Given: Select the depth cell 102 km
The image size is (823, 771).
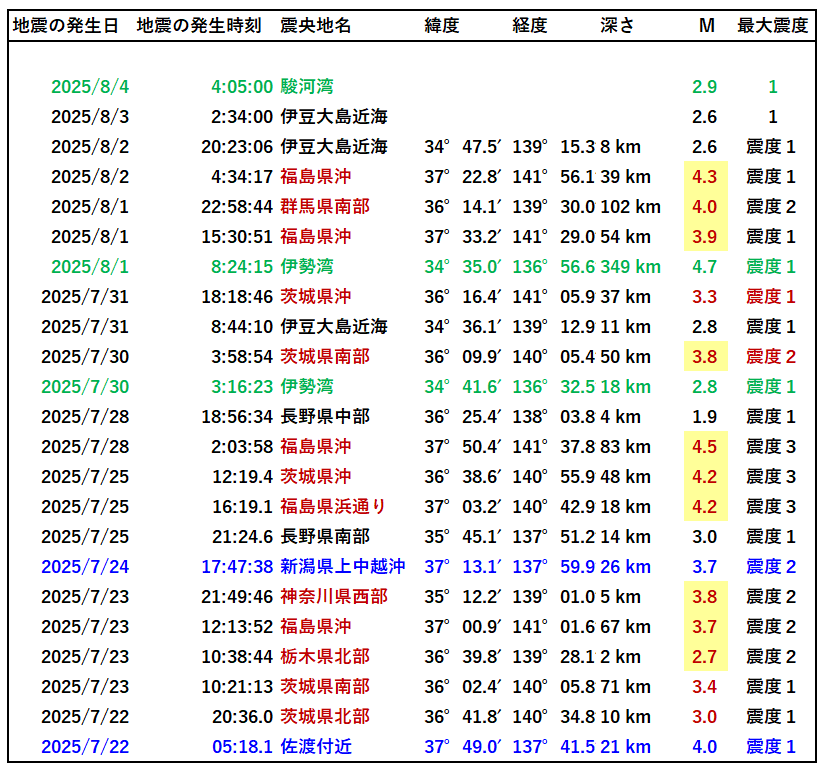Looking at the screenshot, I should coord(630,207).
